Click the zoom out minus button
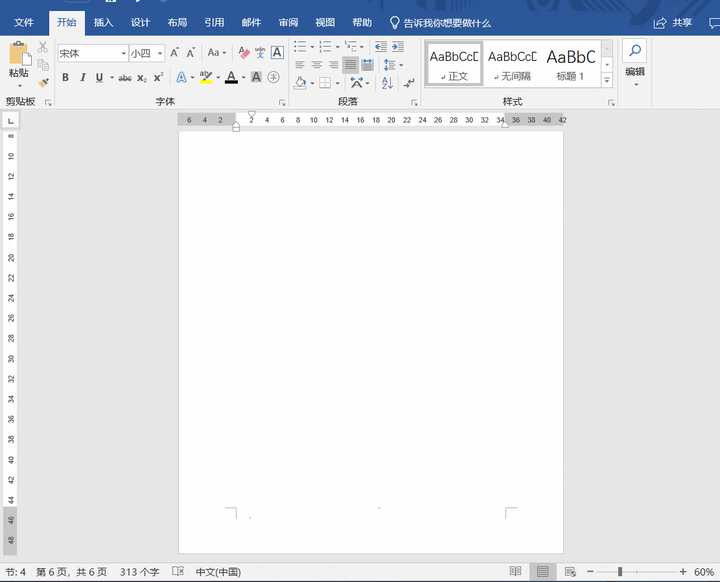Viewport: 720px width, 582px height. (590, 571)
